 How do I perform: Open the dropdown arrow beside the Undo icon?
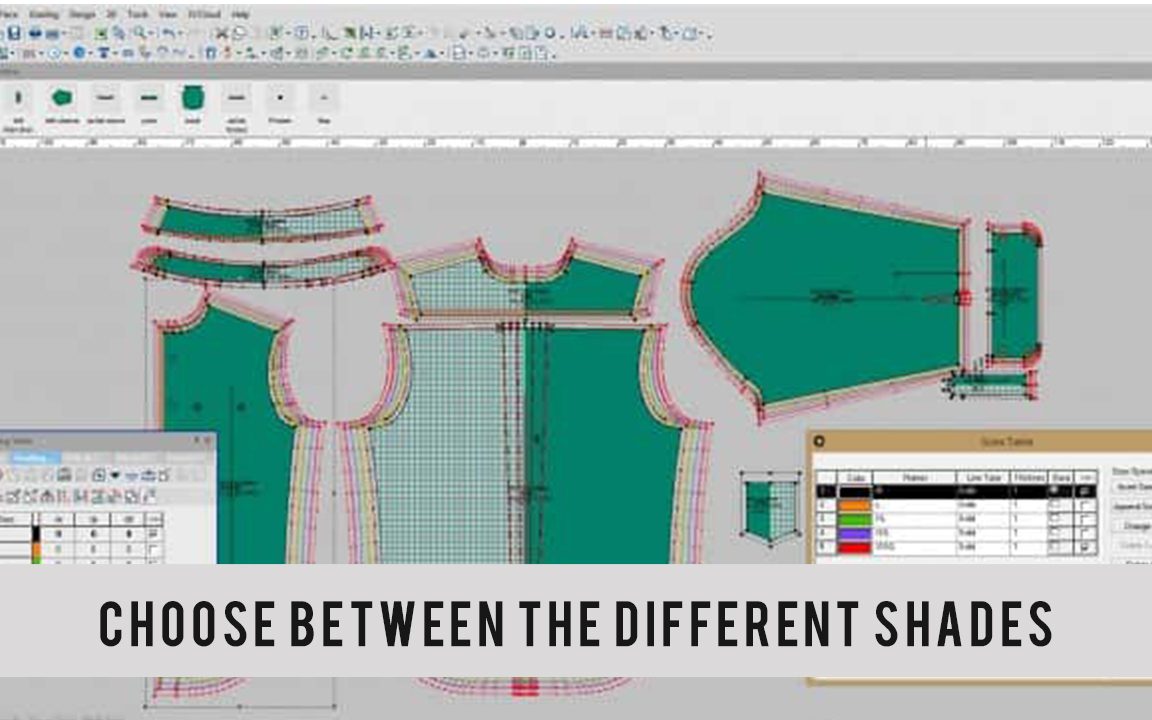tap(180, 34)
